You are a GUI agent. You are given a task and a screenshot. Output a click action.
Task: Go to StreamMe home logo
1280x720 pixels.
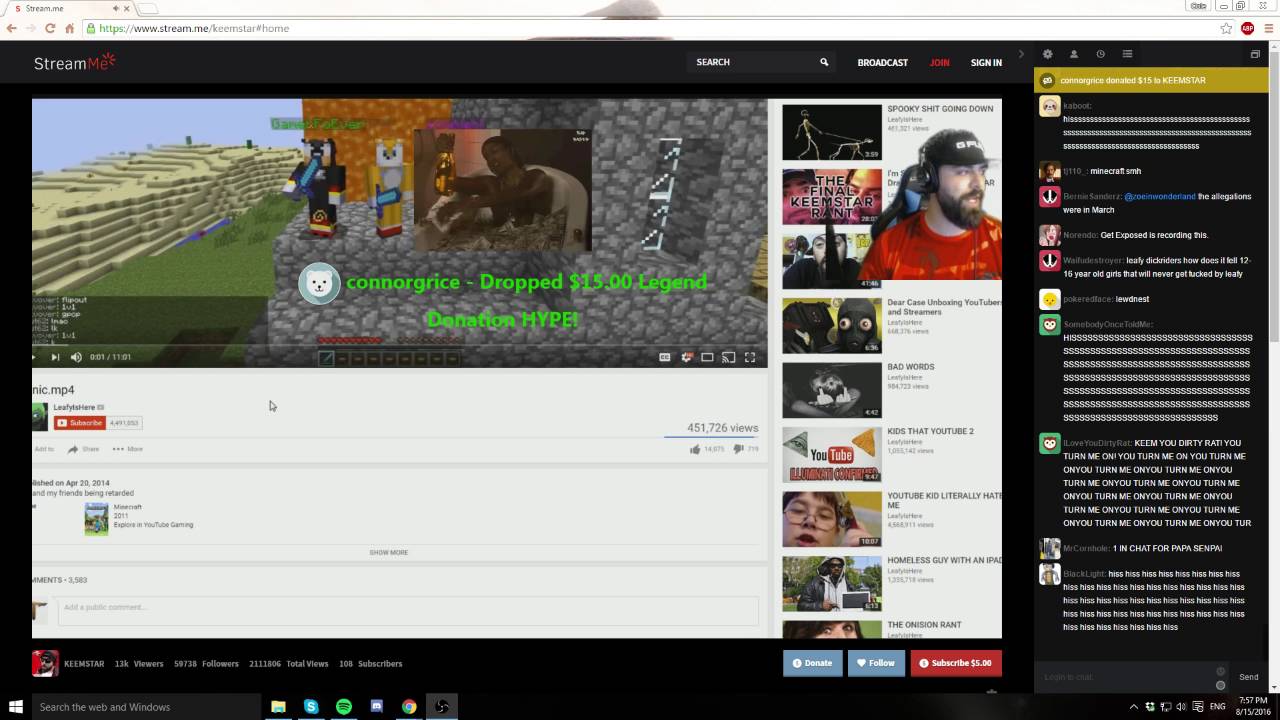tap(75, 62)
